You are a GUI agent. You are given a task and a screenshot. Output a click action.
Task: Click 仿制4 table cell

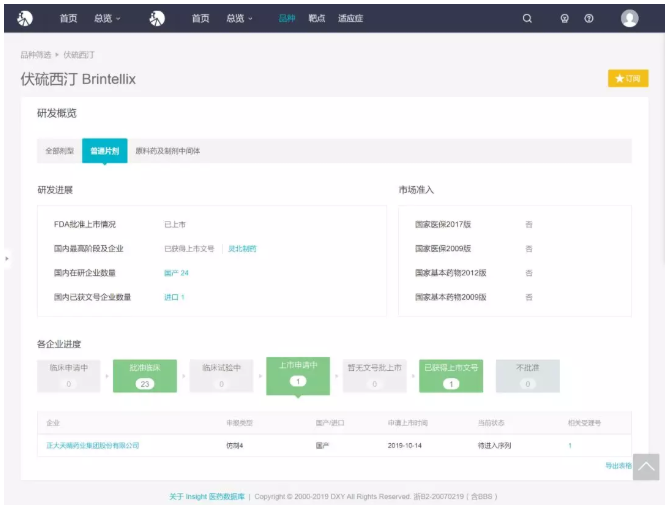click(x=235, y=446)
